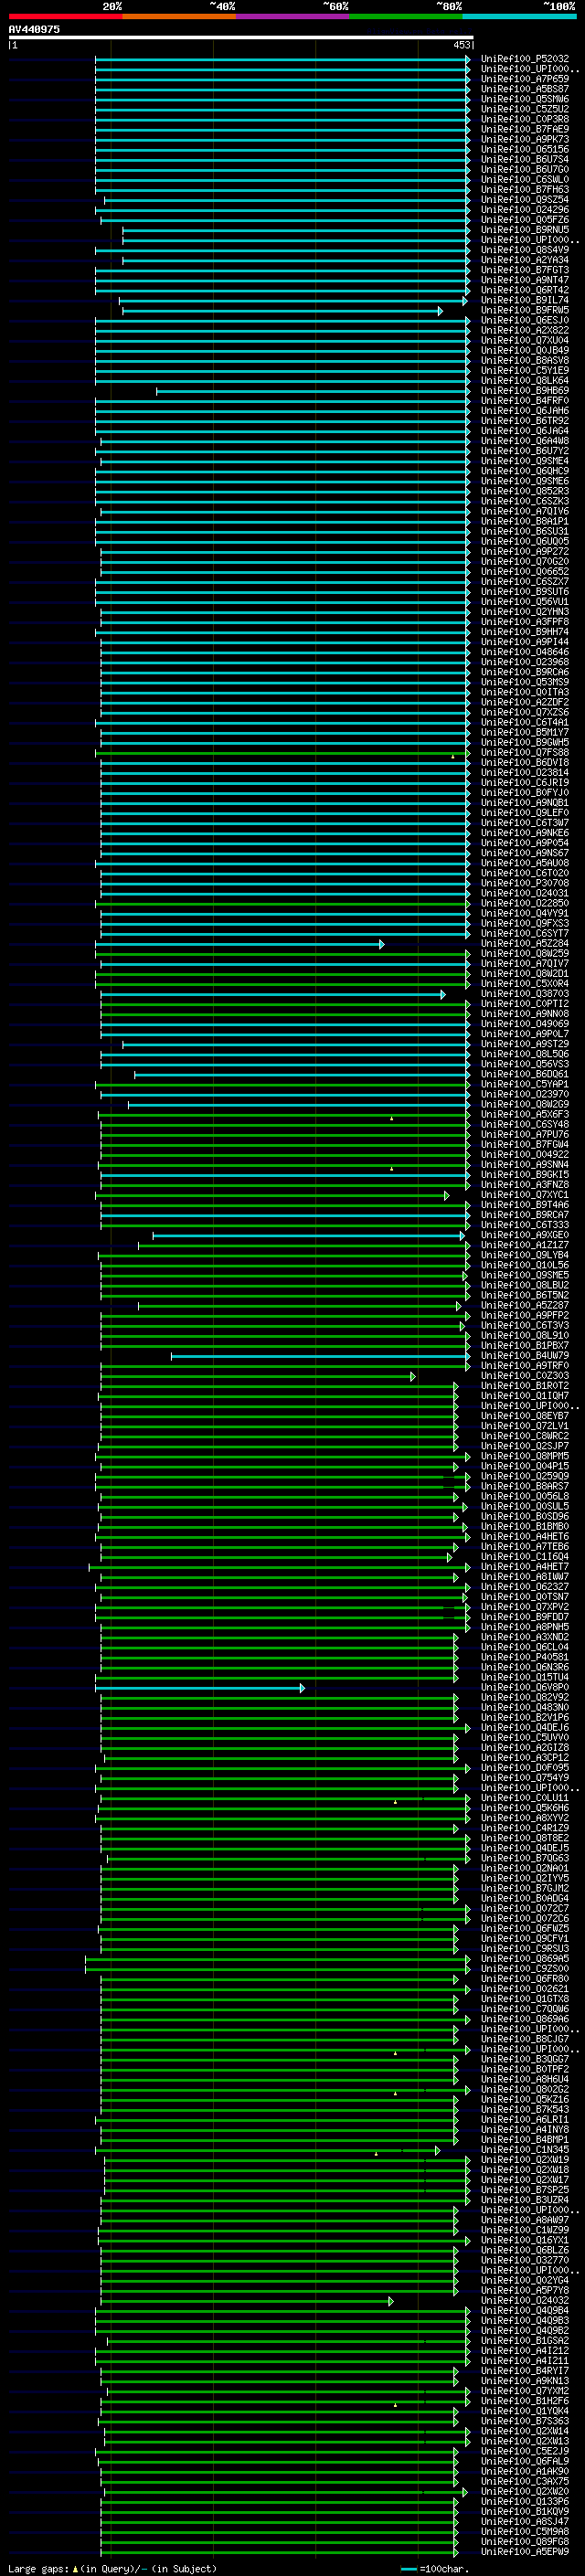Click the red 20% identity legend segment
Viewport: 585px width, 2576px height.
click(66, 16)
